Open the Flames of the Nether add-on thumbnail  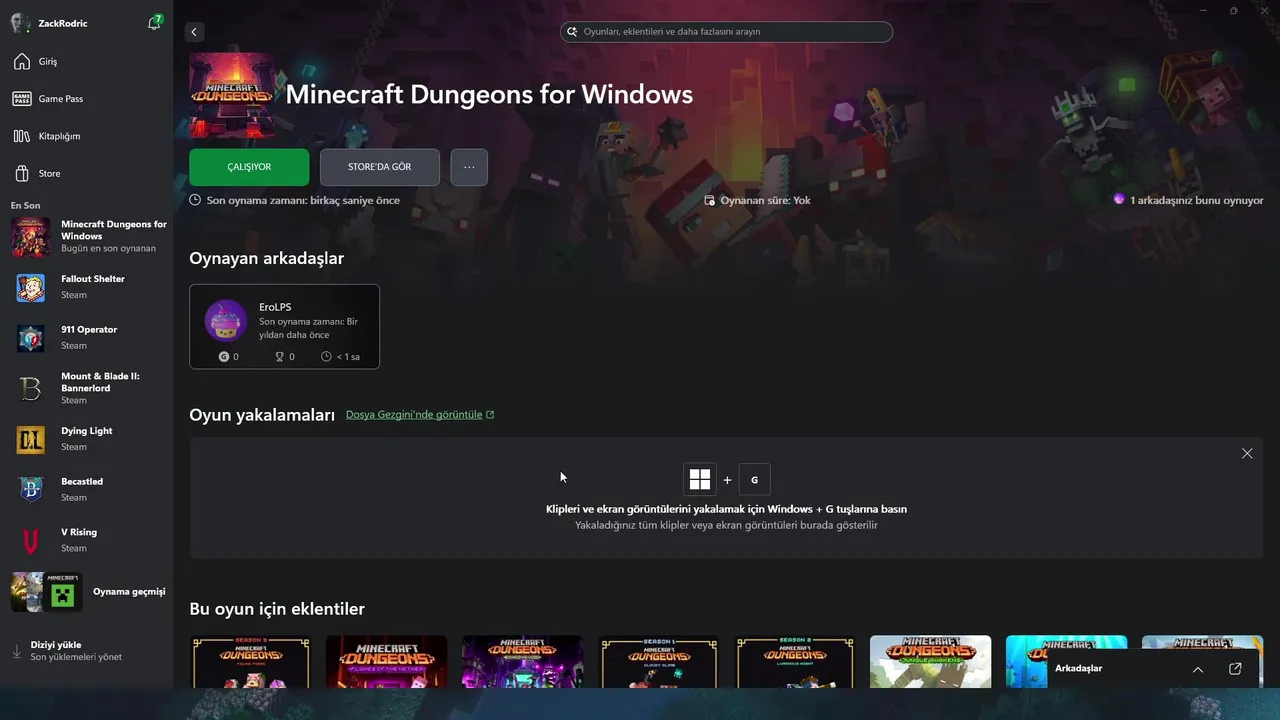tap(386, 661)
